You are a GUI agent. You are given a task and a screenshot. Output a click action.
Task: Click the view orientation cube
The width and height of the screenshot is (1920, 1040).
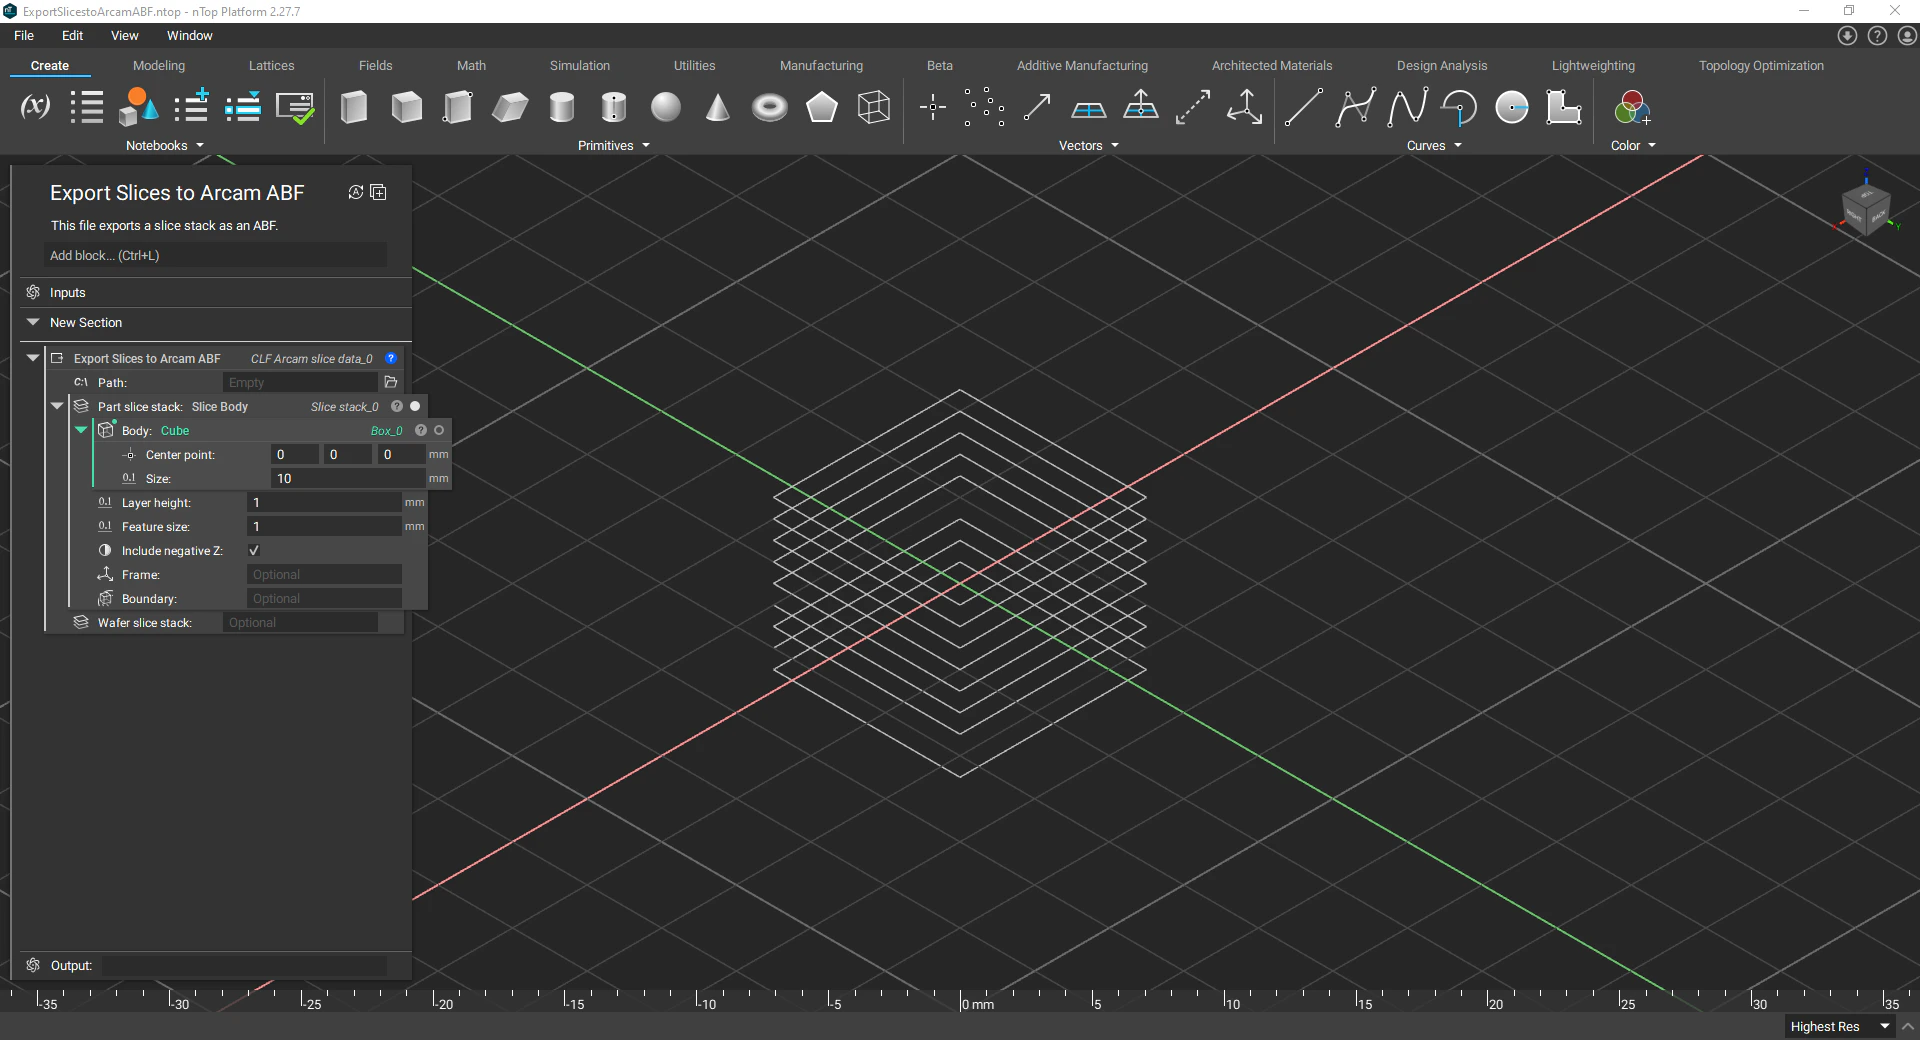point(1866,209)
